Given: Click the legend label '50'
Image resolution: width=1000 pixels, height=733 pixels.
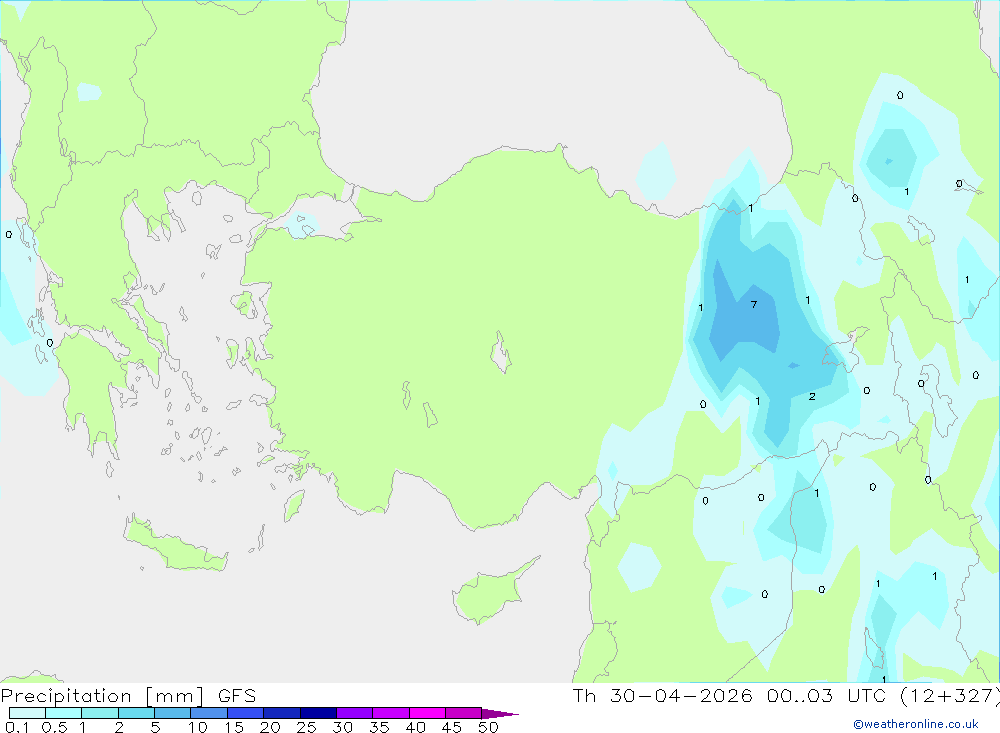Looking at the screenshot, I should point(488,727).
